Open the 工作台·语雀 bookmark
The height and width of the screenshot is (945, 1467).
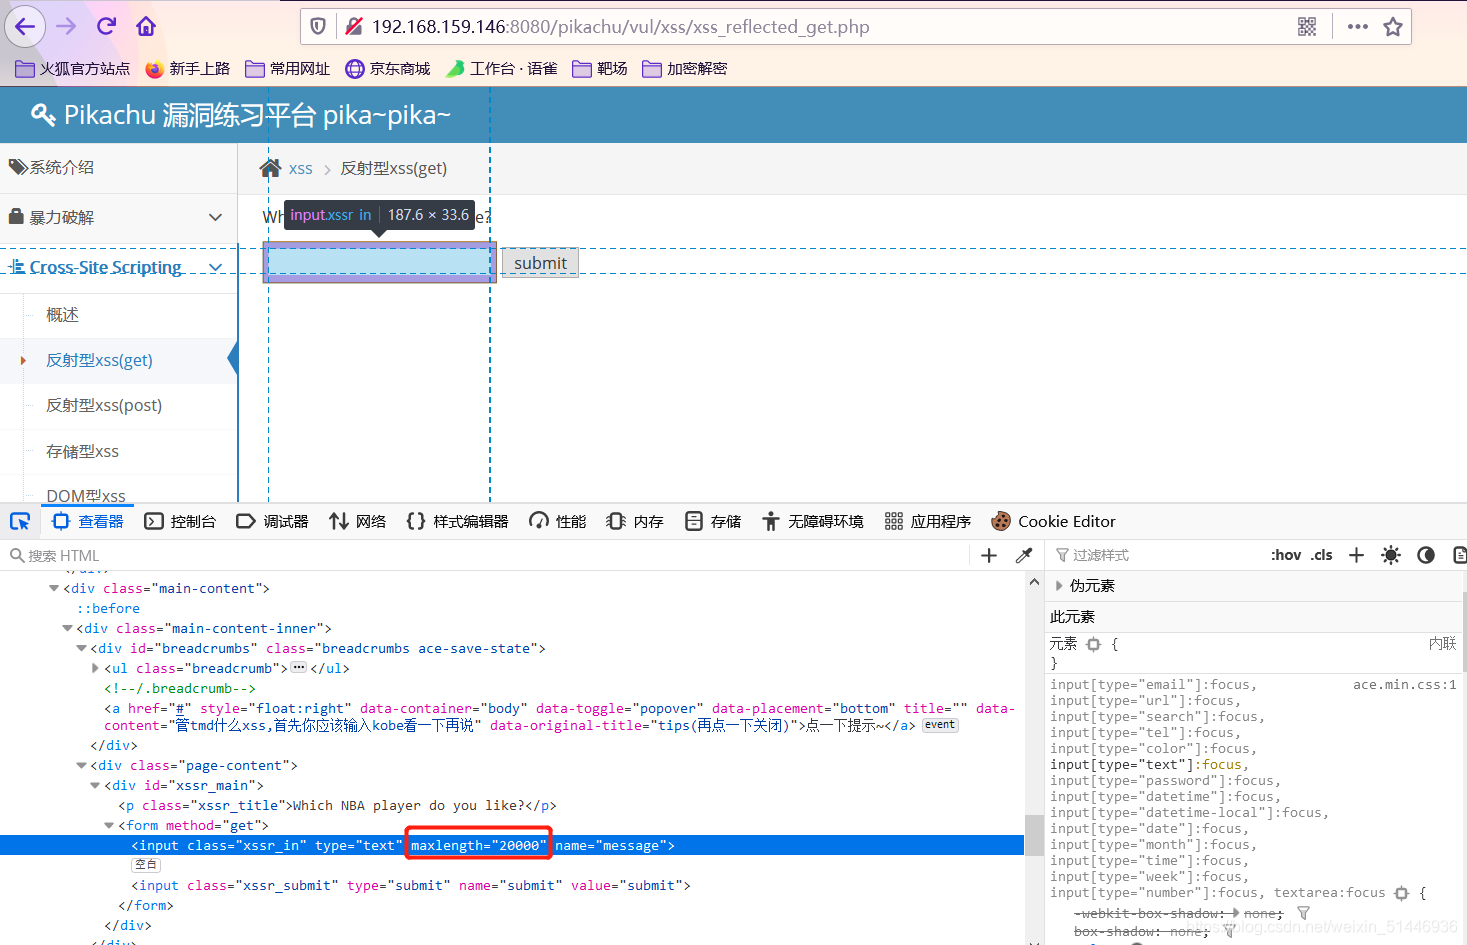pyautogui.click(x=502, y=68)
